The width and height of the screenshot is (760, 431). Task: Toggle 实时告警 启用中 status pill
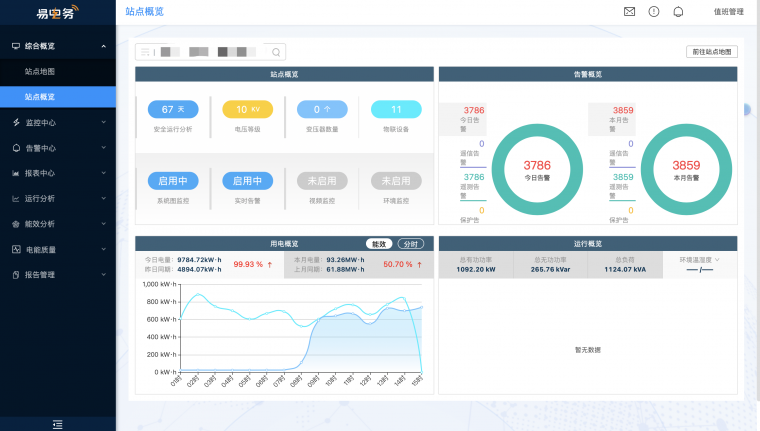[x=247, y=181]
